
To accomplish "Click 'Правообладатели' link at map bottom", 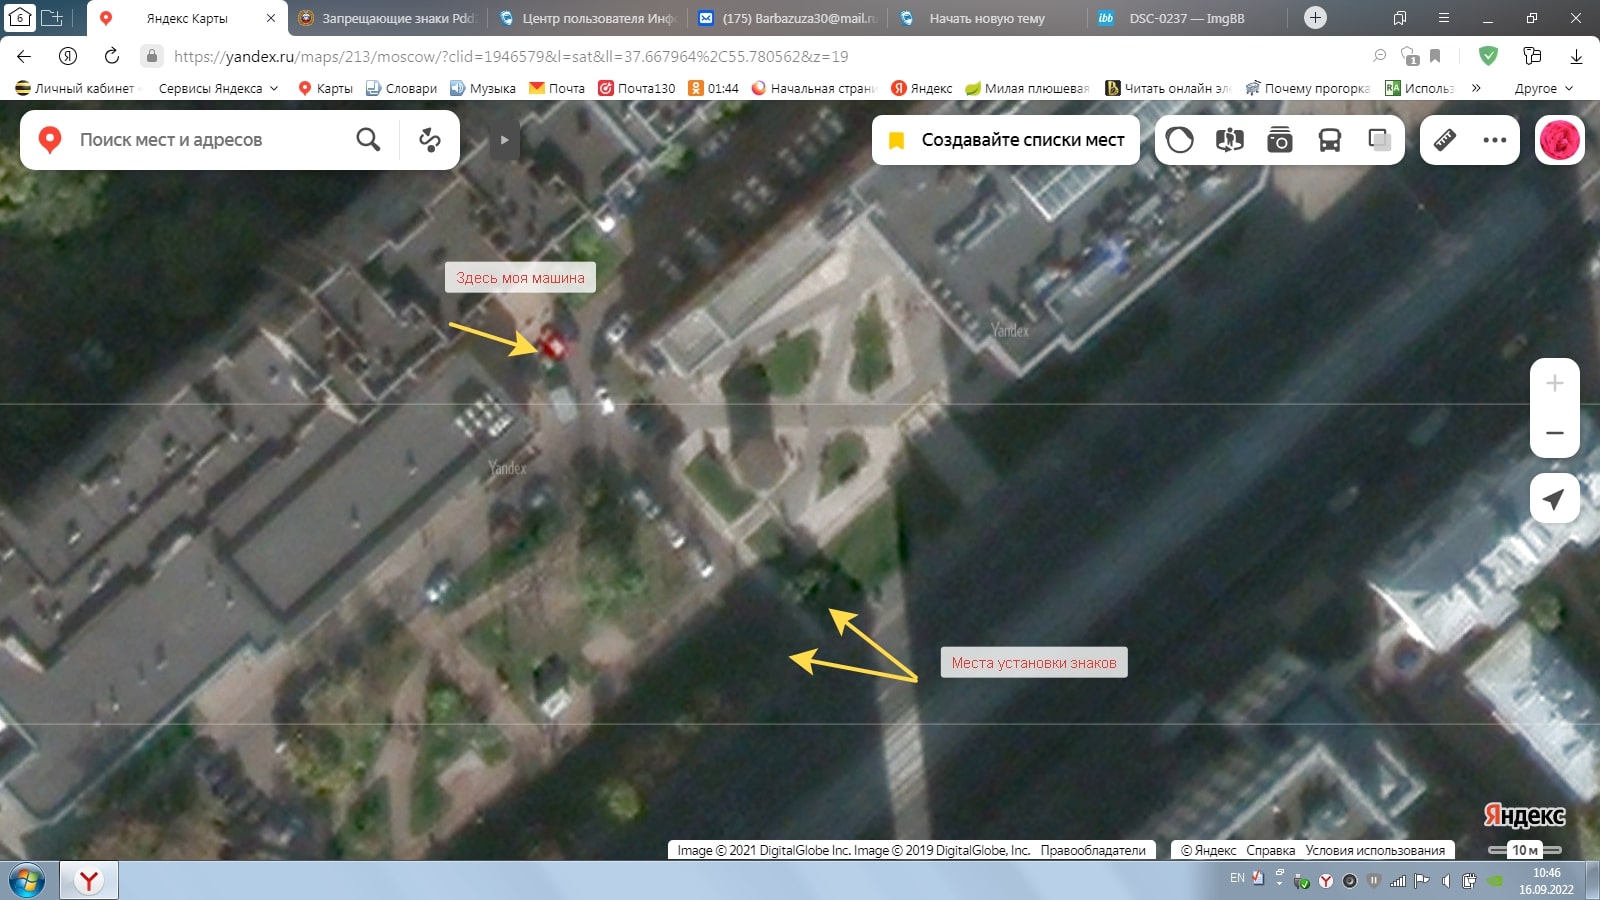I will coord(1093,850).
